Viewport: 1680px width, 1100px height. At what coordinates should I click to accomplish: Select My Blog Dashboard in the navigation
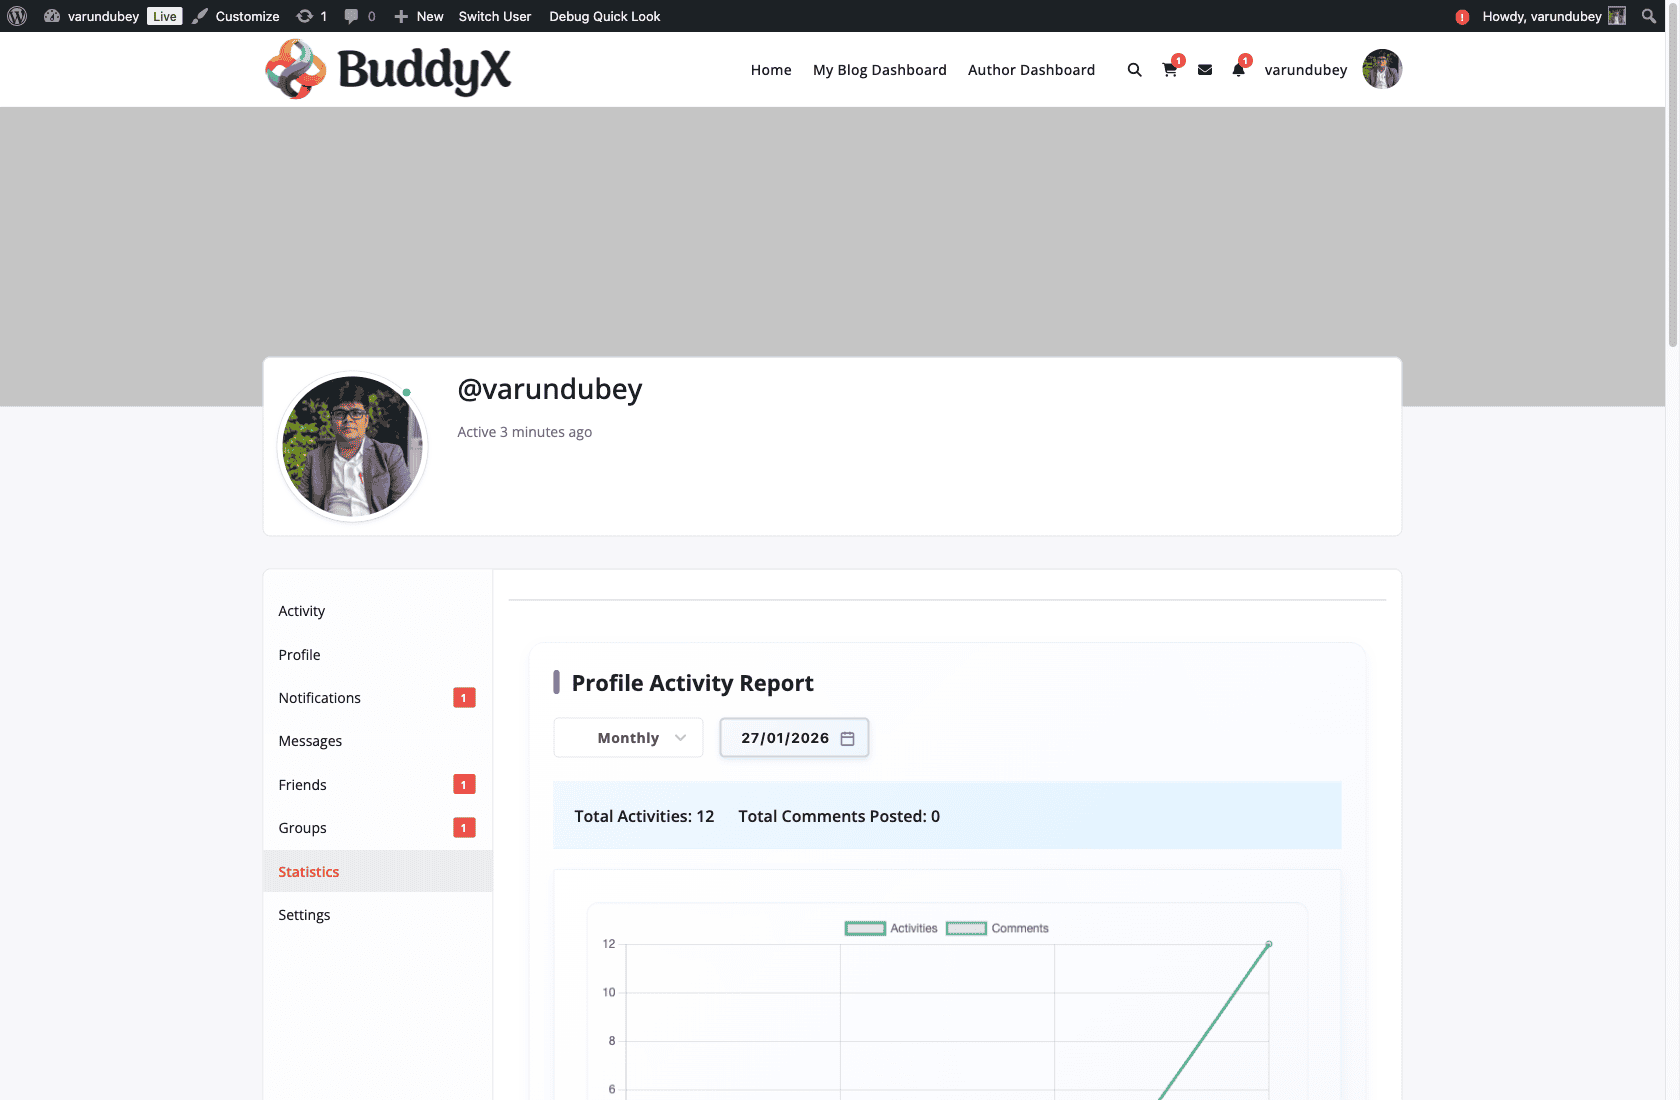(x=879, y=70)
